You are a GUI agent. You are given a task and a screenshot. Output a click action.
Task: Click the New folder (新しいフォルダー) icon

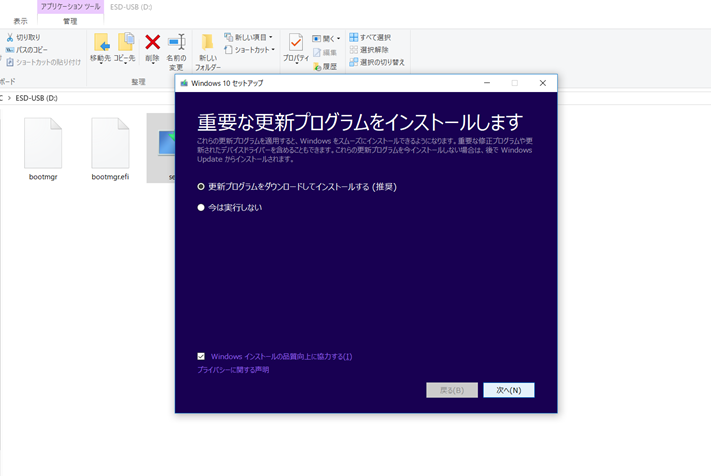(207, 42)
